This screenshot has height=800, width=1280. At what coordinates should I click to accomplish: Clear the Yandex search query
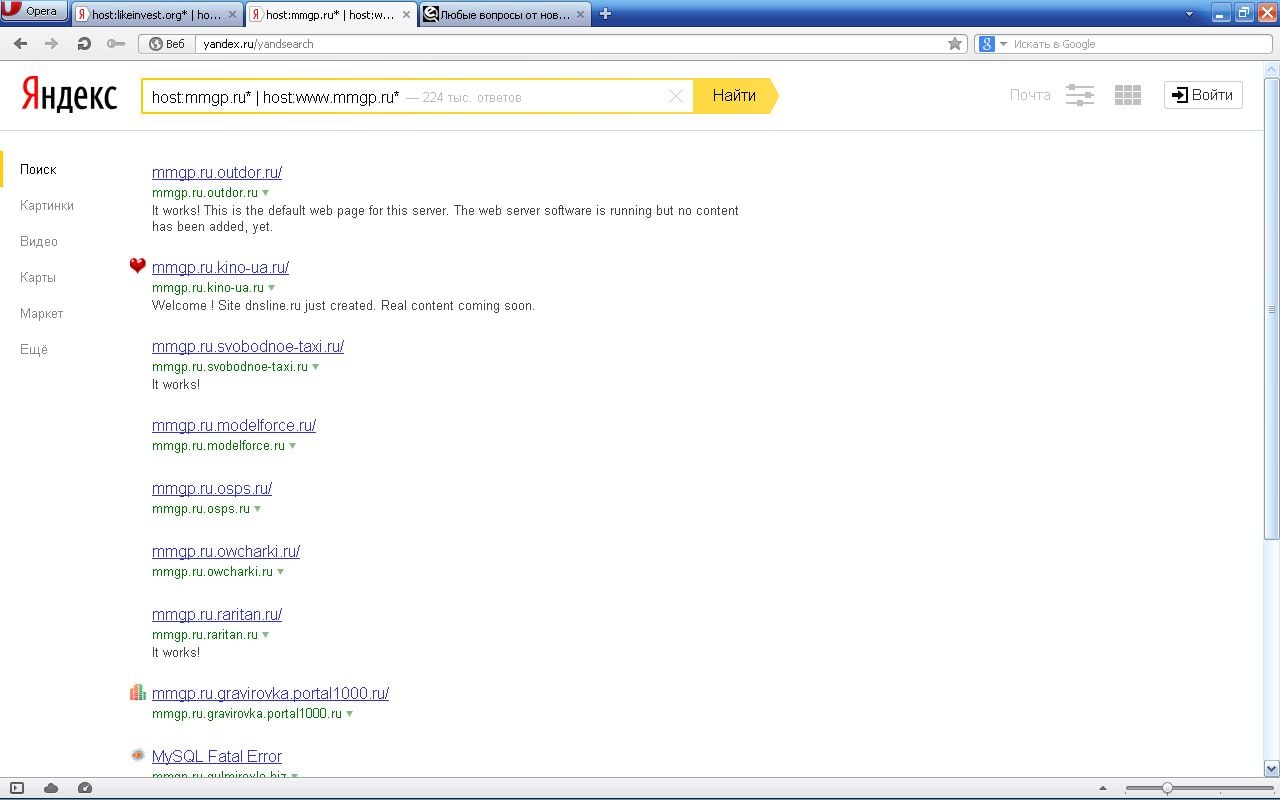pyautogui.click(x=676, y=96)
